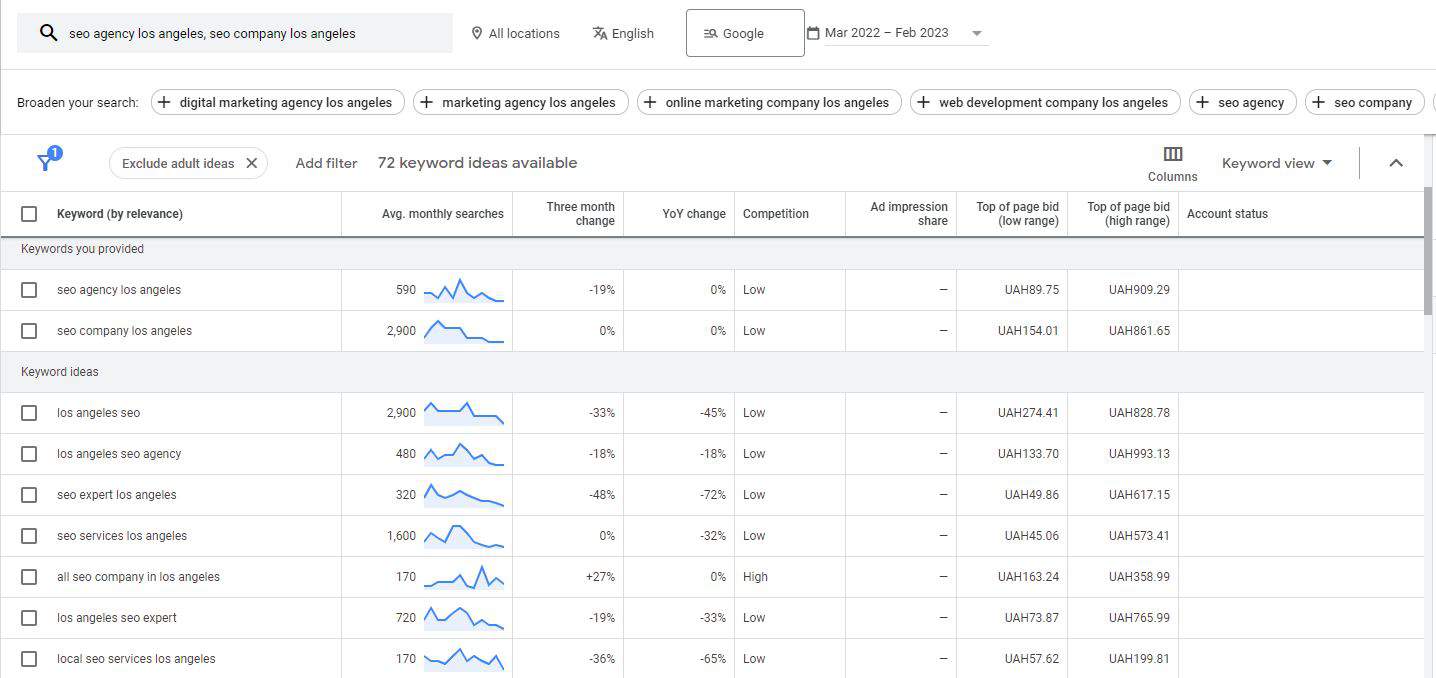Toggle the header checkbox to select all keywords
The height and width of the screenshot is (678, 1436).
coord(29,213)
